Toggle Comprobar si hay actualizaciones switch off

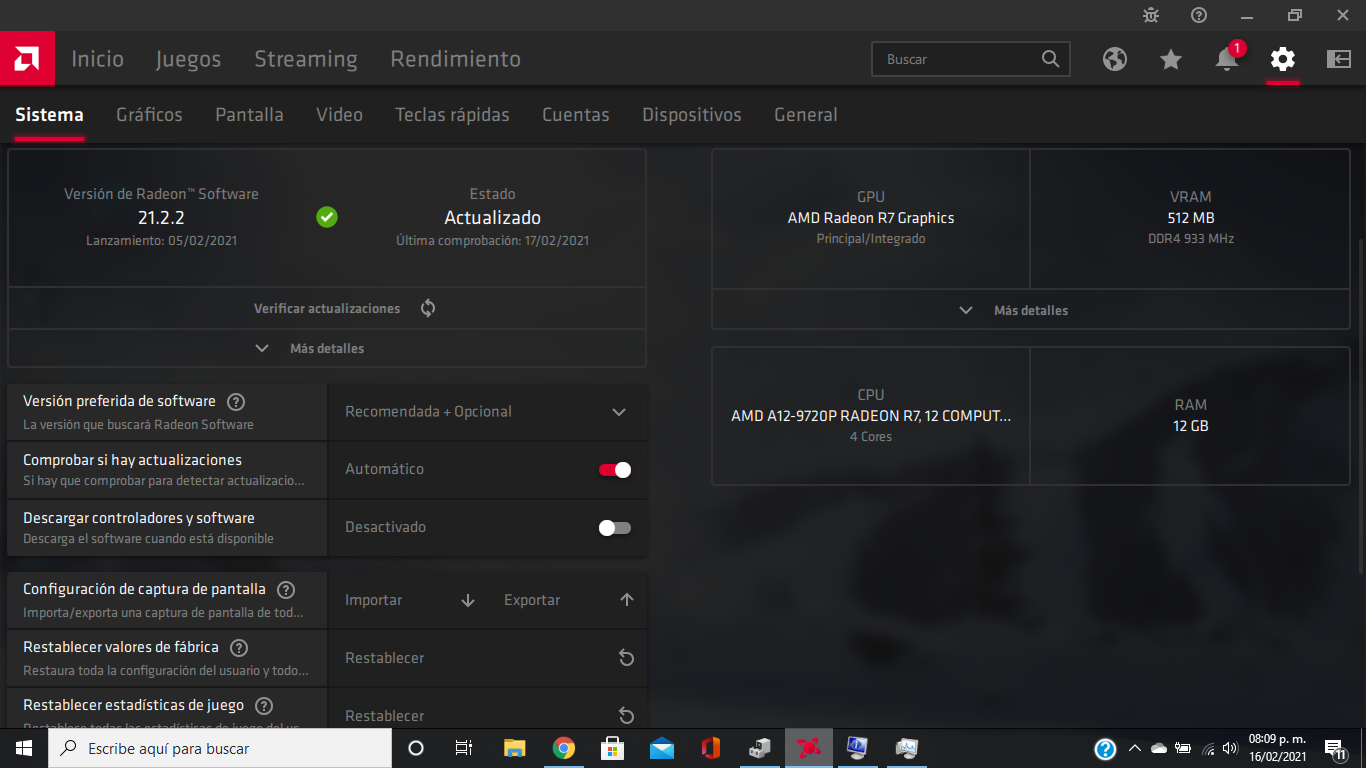(615, 470)
